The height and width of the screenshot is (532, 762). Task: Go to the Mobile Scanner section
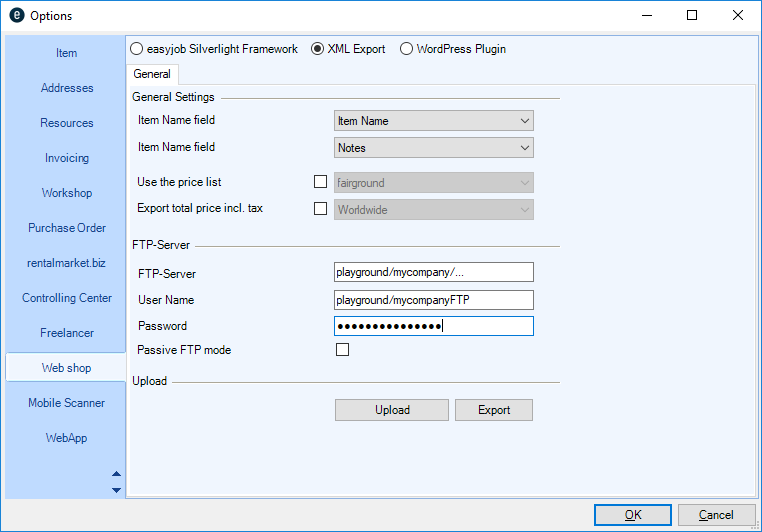coord(67,403)
